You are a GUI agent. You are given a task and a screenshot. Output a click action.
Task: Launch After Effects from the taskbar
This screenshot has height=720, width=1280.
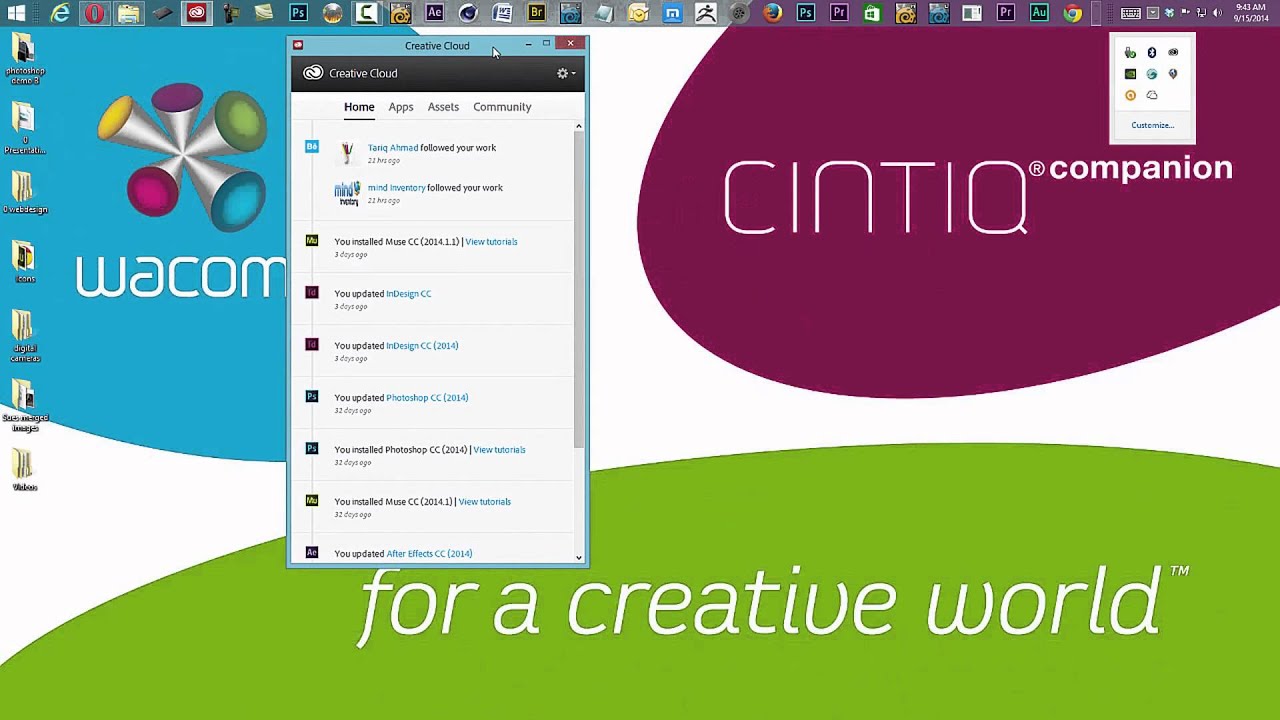[434, 13]
